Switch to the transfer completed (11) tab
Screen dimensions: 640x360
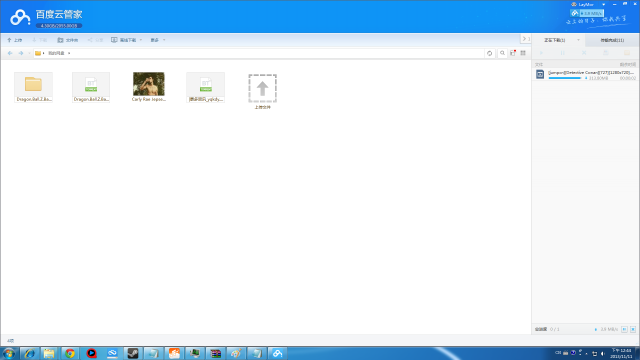612,40
